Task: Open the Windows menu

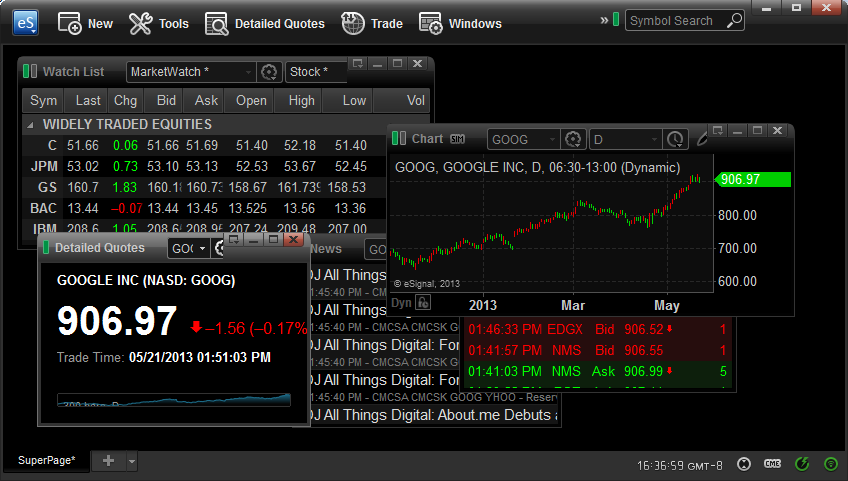Action: point(460,24)
